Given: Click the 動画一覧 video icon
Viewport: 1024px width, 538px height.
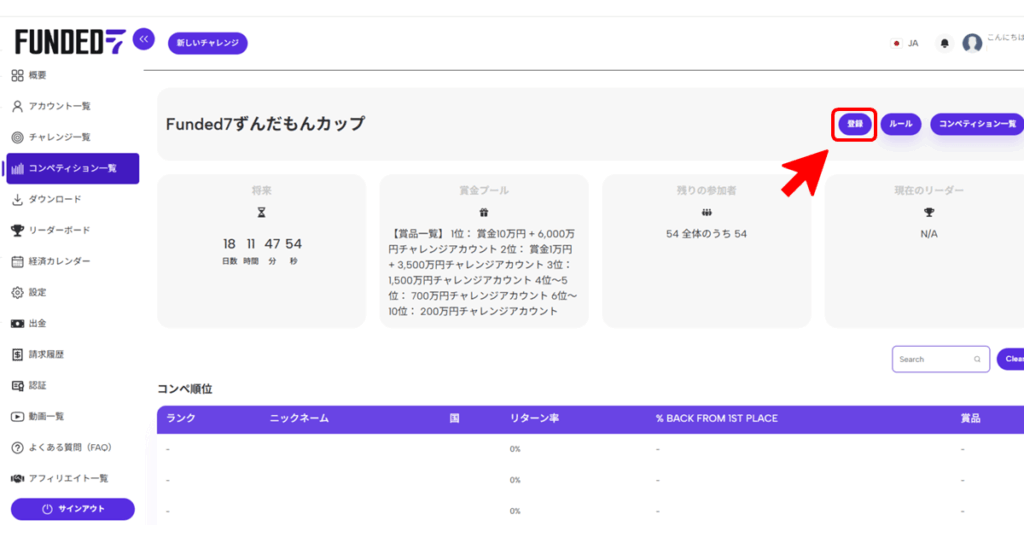Looking at the screenshot, I should [18, 417].
